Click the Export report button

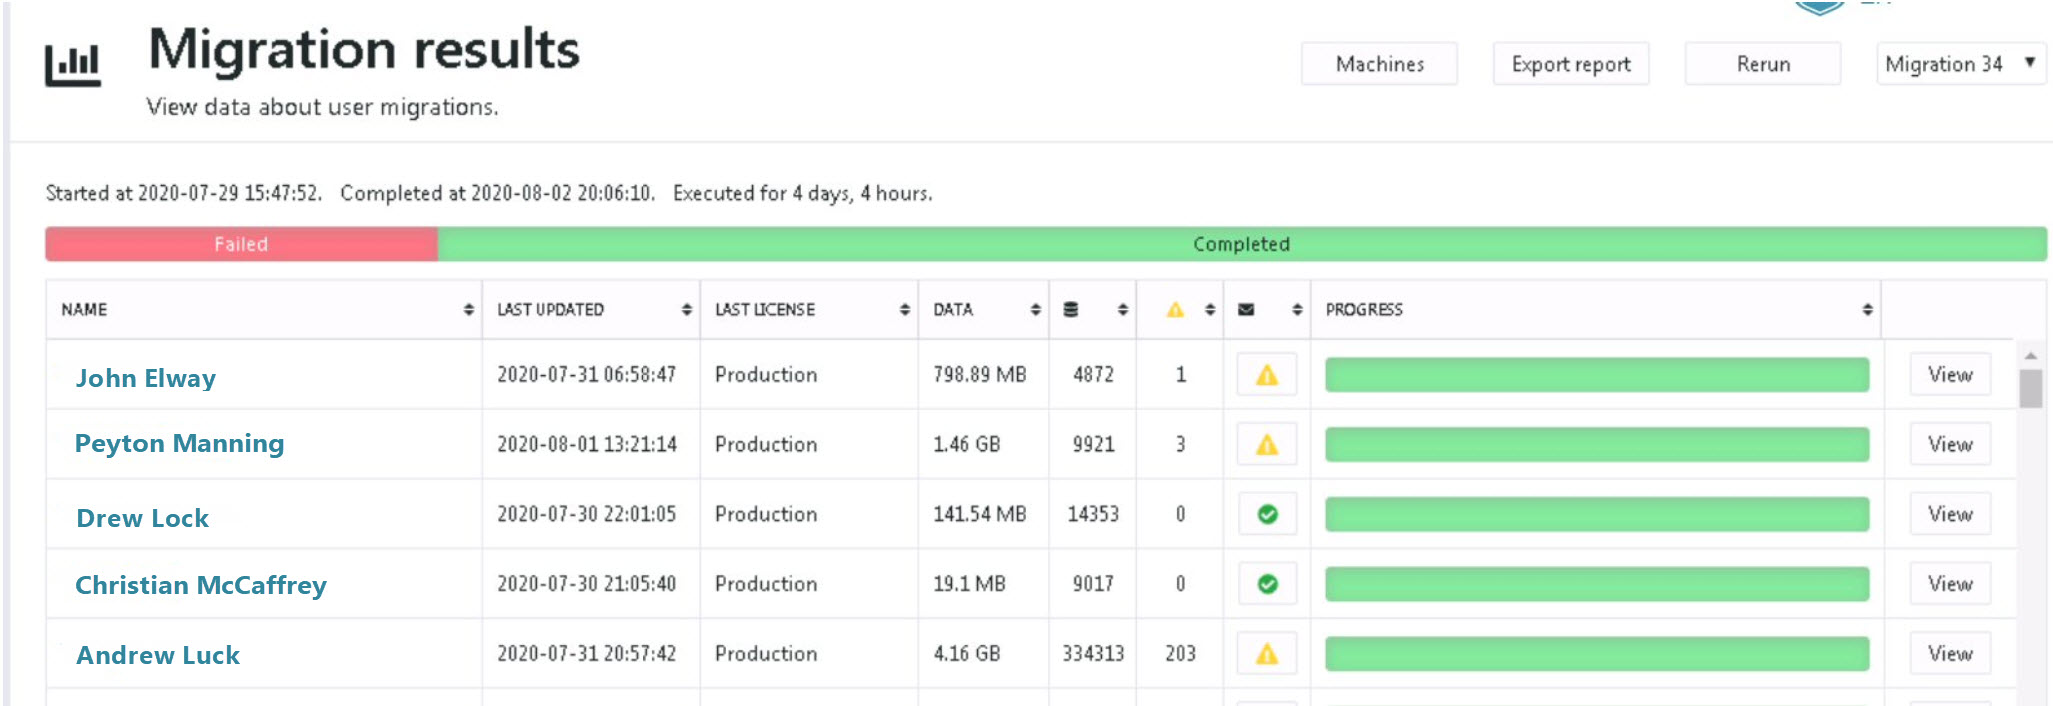[x=1571, y=64]
